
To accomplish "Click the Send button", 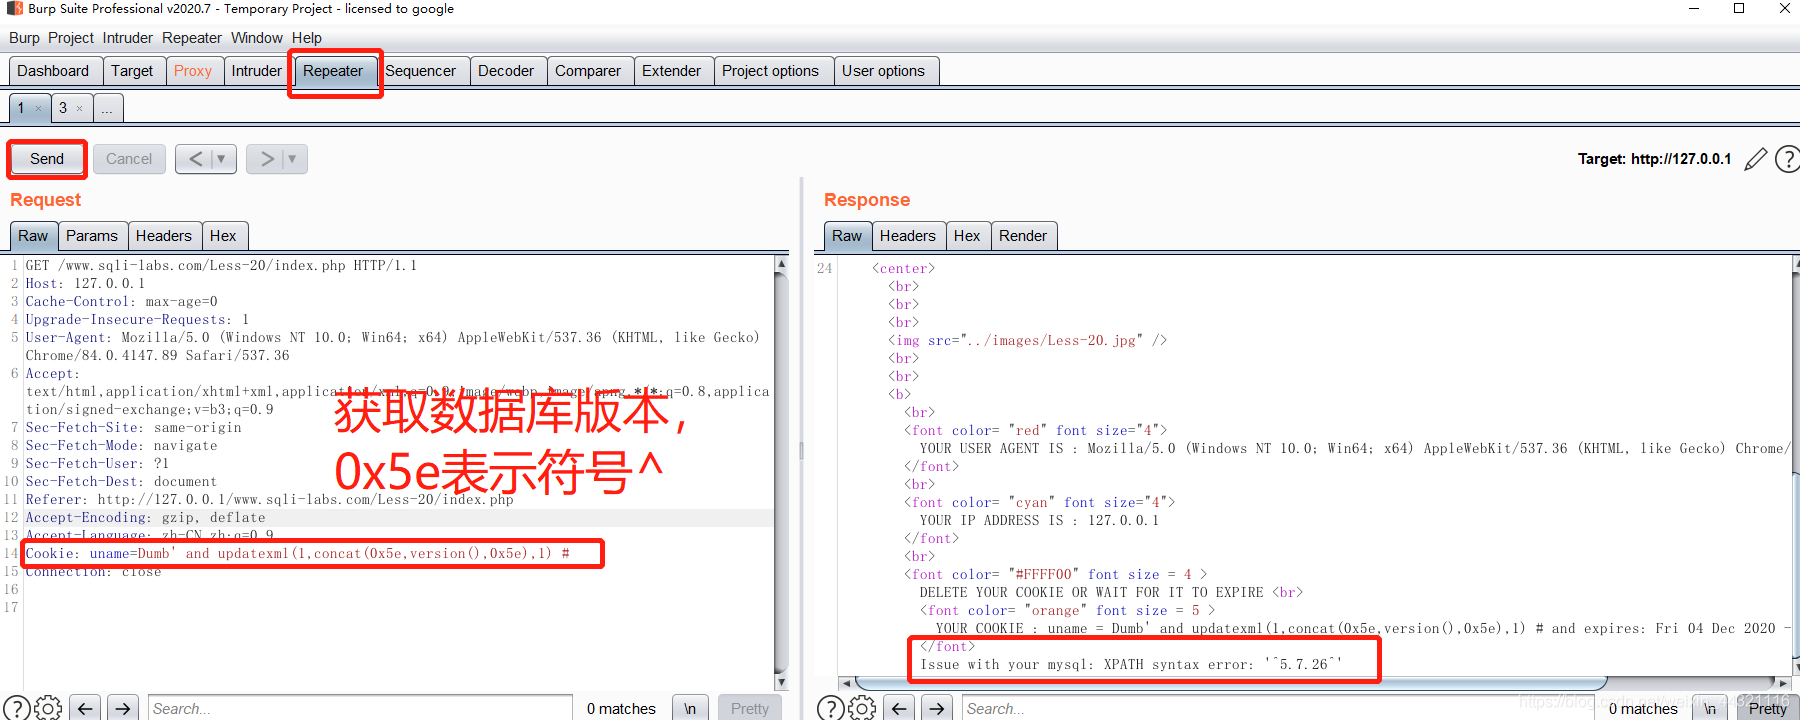I will point(47,159).
